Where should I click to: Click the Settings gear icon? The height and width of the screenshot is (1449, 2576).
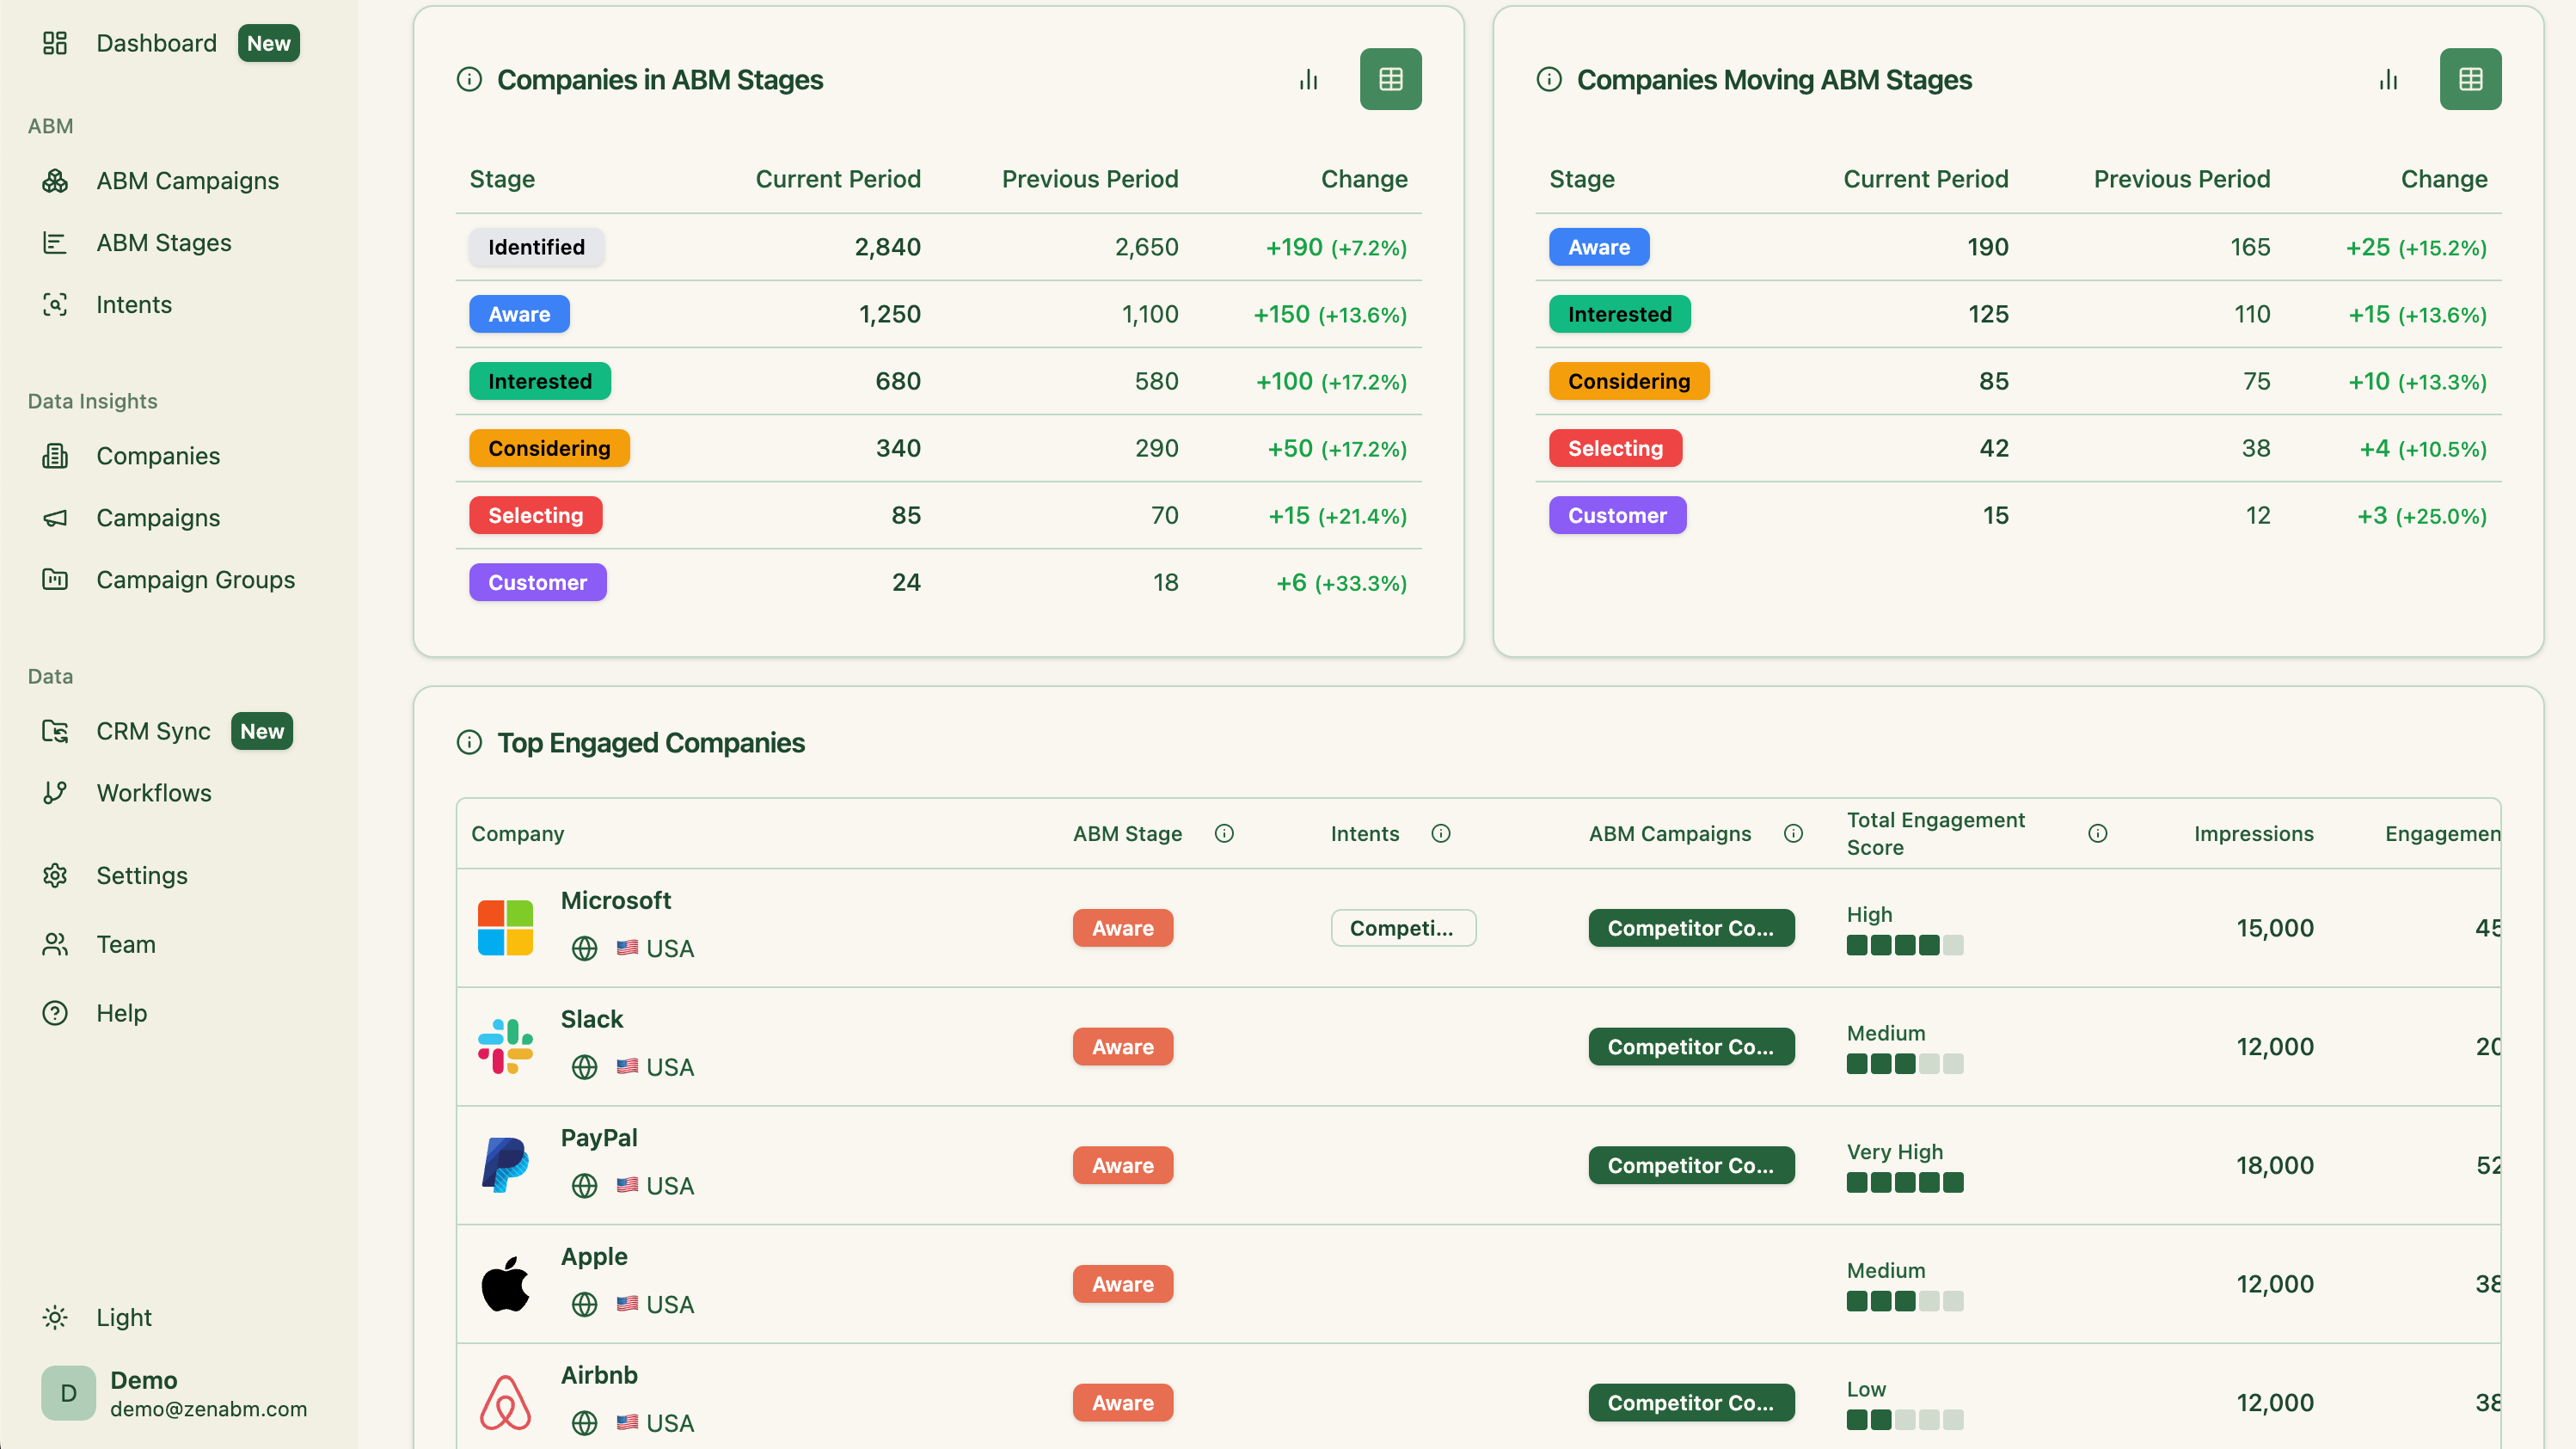pyautogui.click(x=55, y=876)
